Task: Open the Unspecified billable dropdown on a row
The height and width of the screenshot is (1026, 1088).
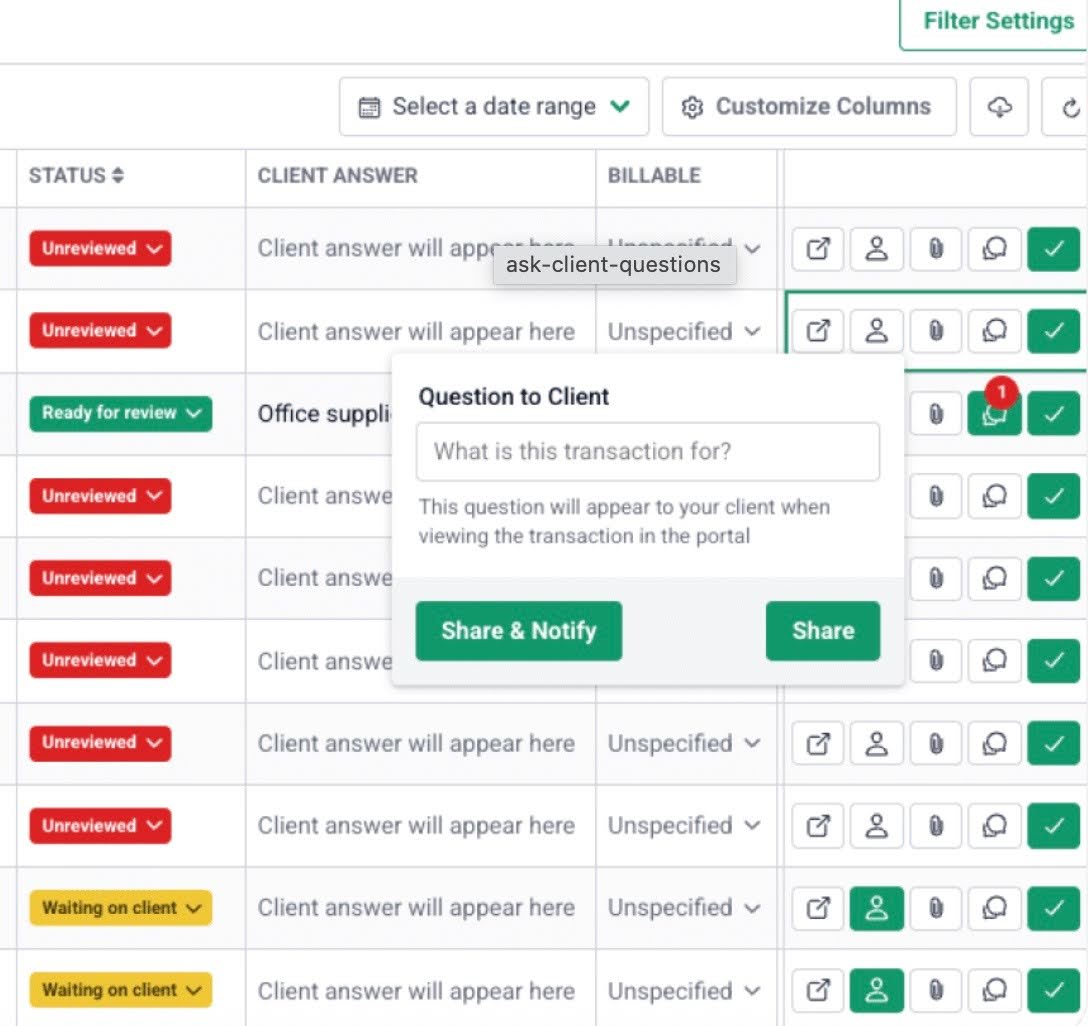Action: pos(684,743)
